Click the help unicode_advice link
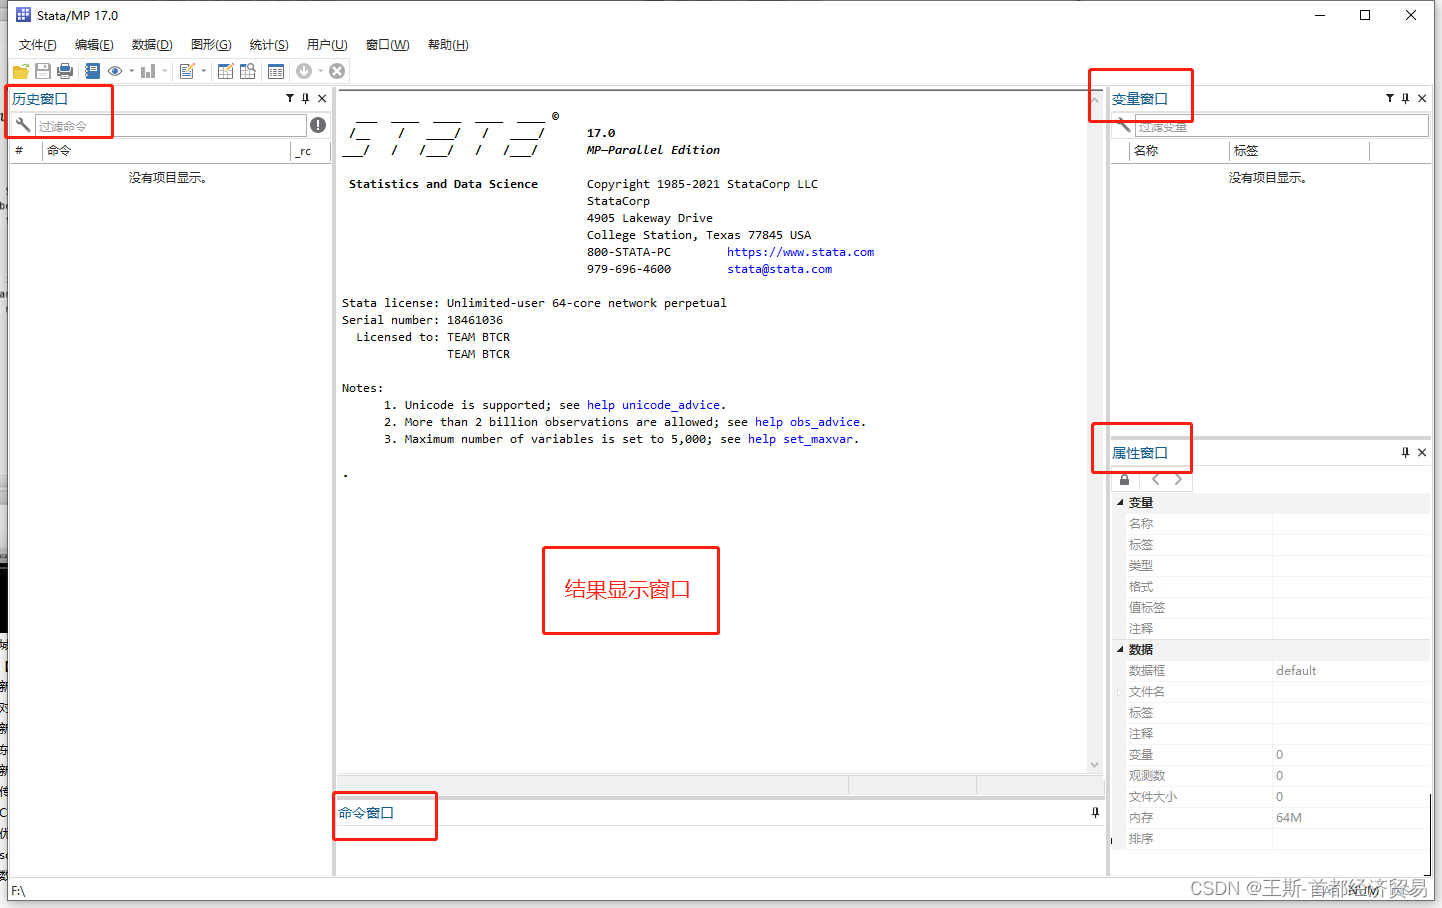The image size is (1442, 908). tap(653, 405)
